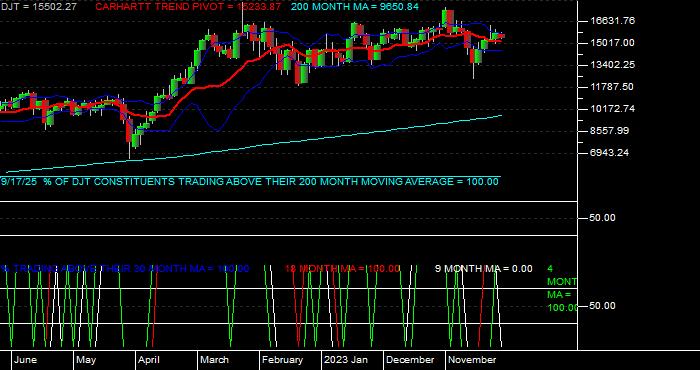Click the 13402.25 price axis label

tap(612, 65)
